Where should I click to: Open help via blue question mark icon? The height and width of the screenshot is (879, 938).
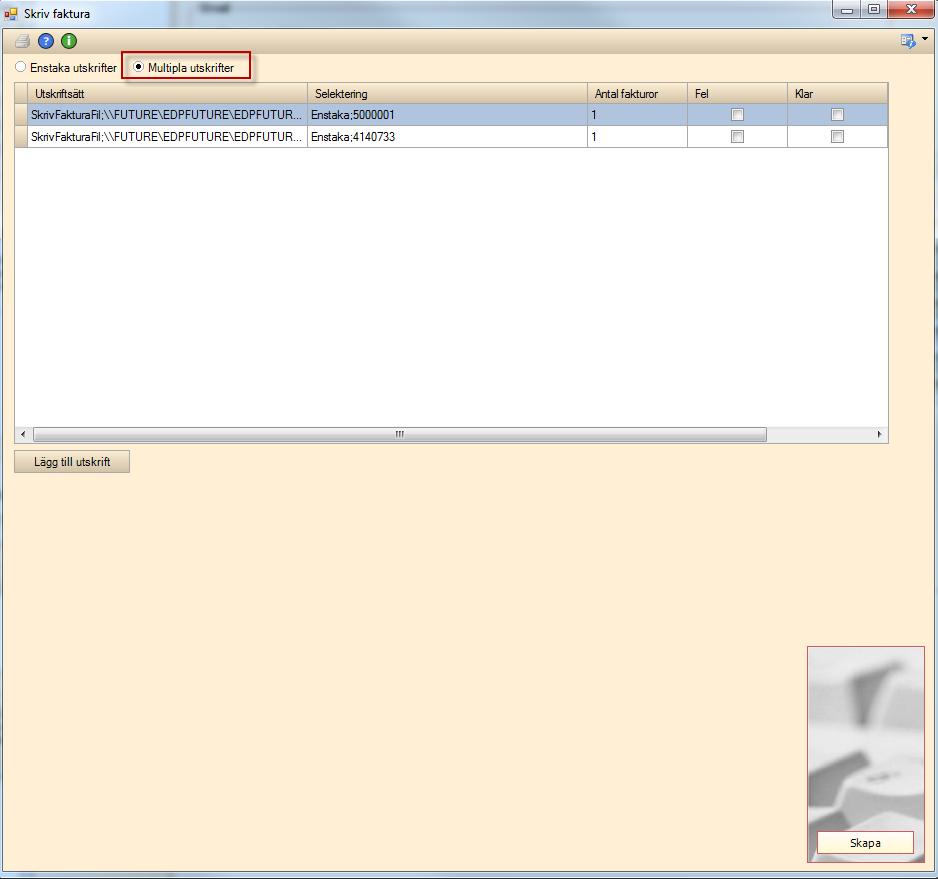(x=45, y=41)
